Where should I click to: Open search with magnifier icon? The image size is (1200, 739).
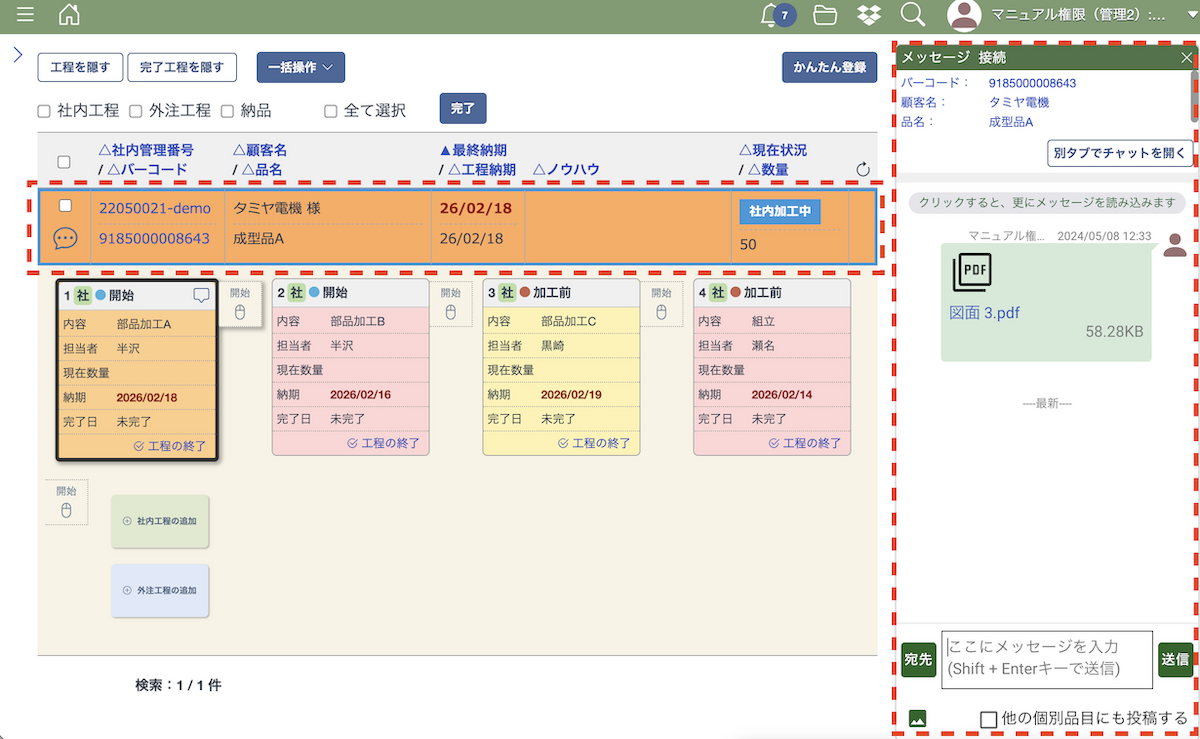[x=912, y=15]
